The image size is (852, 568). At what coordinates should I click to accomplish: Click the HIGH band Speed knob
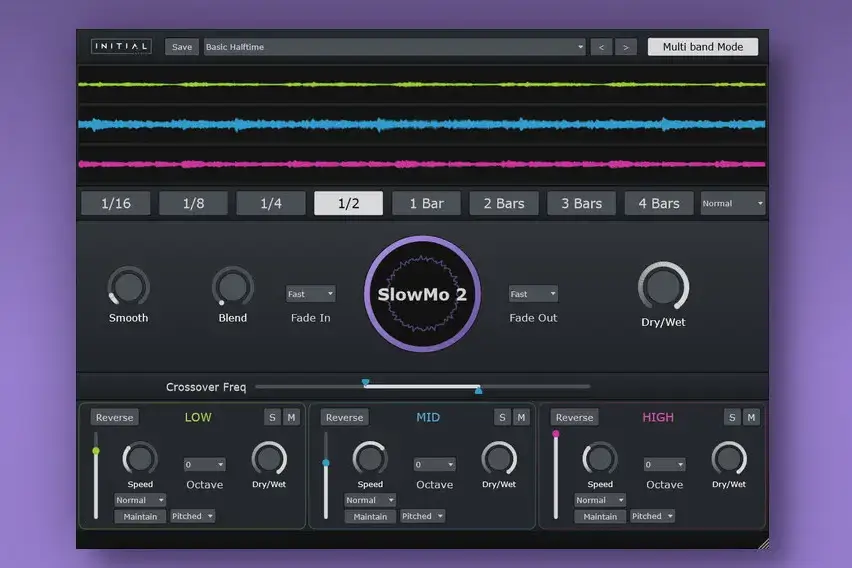click(x=600, y=459)
